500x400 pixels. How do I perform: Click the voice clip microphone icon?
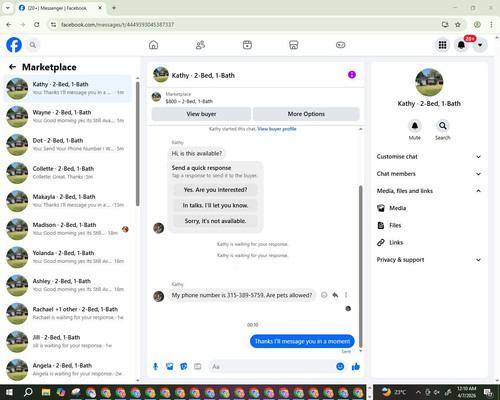coord(155,367)
